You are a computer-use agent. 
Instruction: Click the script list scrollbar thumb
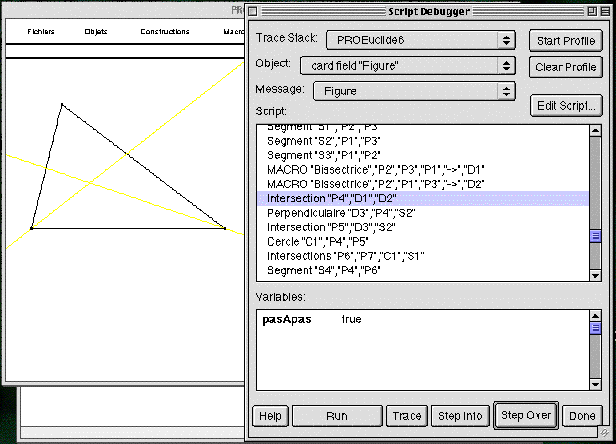coord(595,236)
